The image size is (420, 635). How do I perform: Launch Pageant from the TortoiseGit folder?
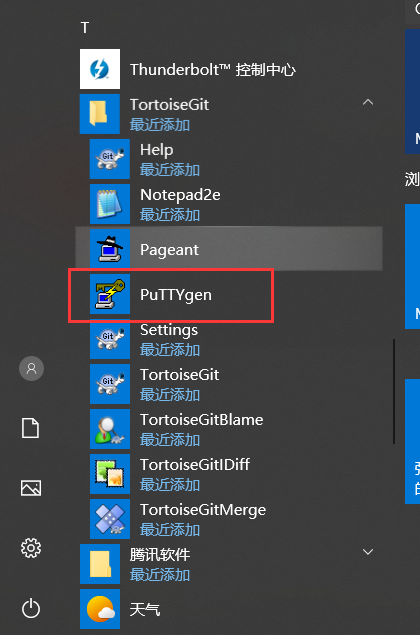(229, 249)
